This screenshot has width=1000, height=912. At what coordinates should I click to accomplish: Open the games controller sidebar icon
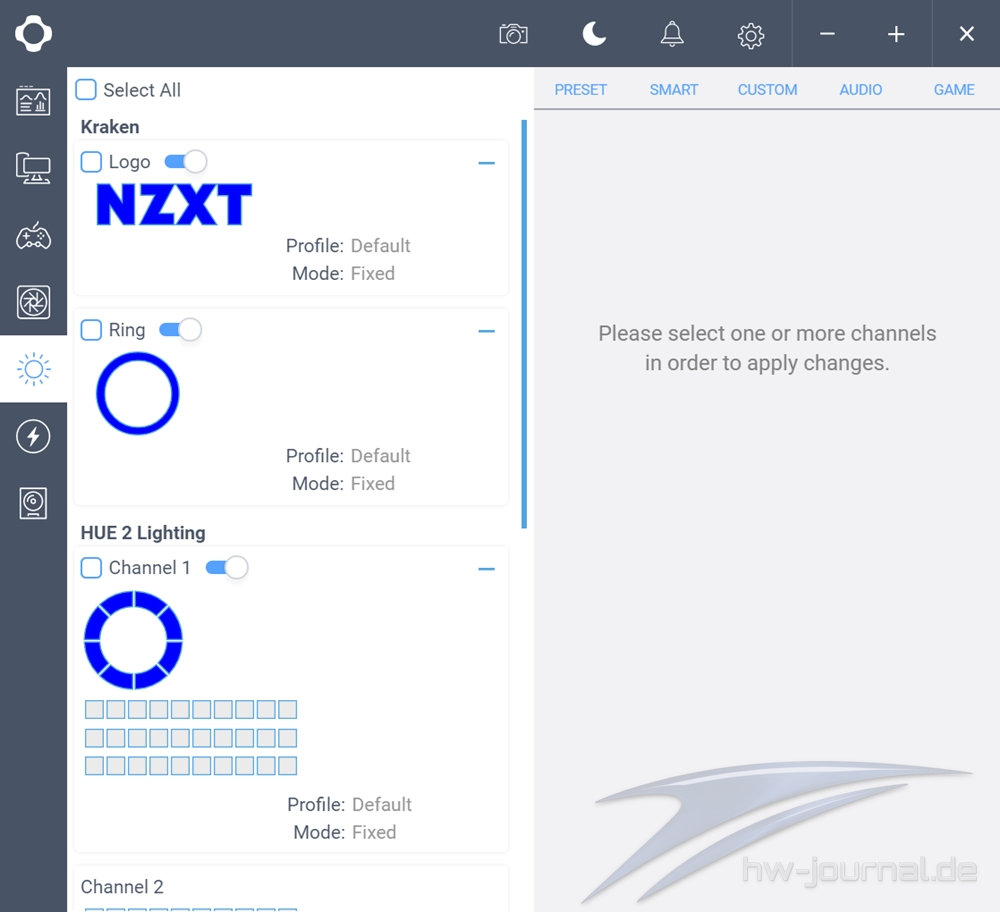(33, 236)
